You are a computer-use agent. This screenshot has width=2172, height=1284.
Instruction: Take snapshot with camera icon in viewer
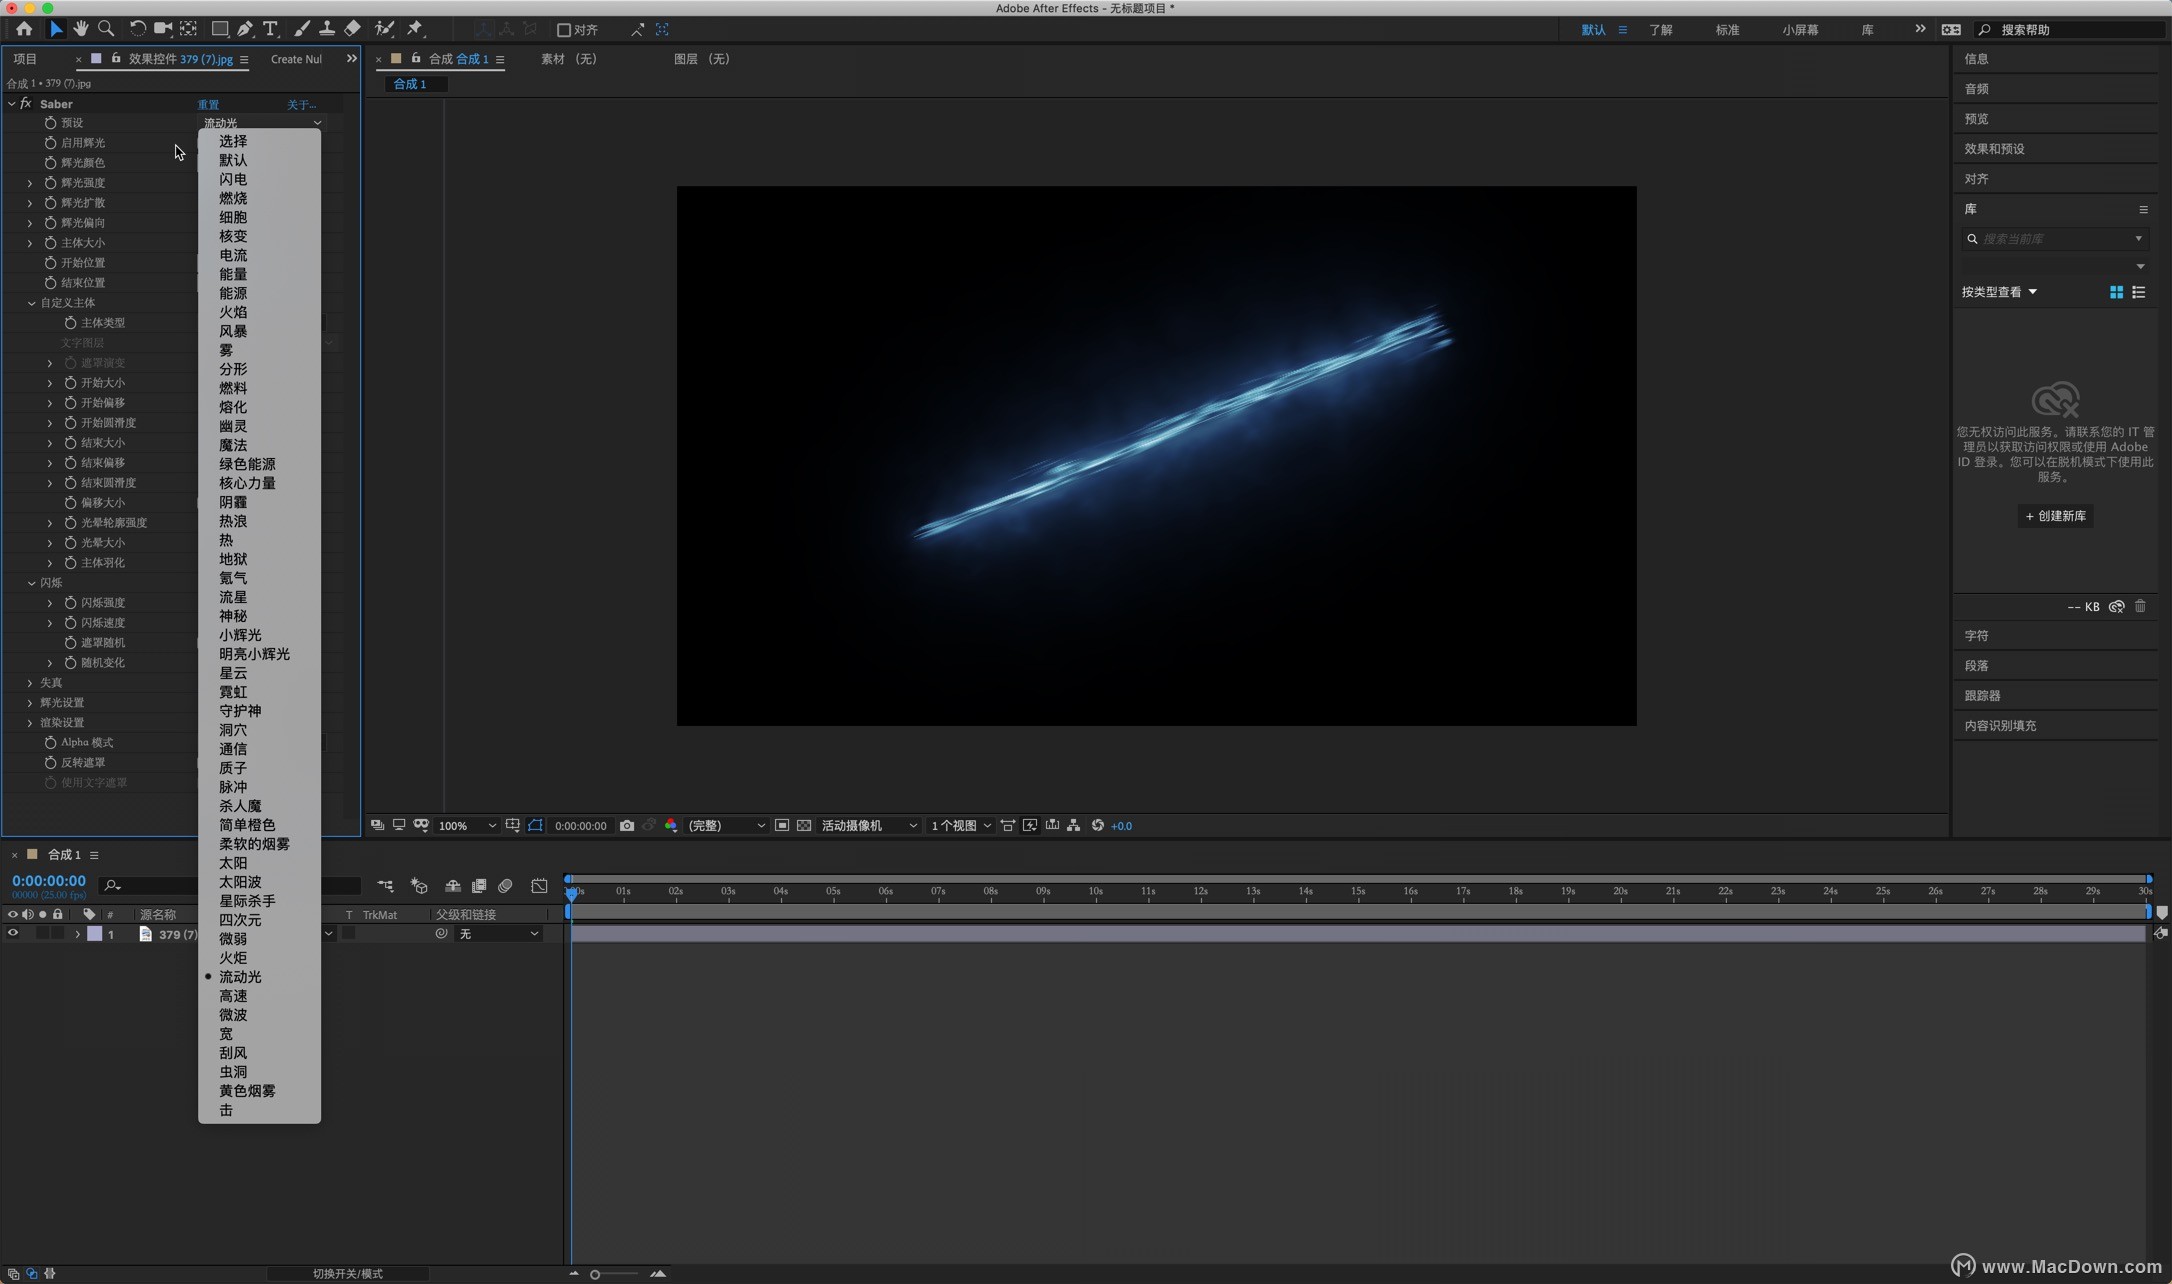(x=627, y=826)
